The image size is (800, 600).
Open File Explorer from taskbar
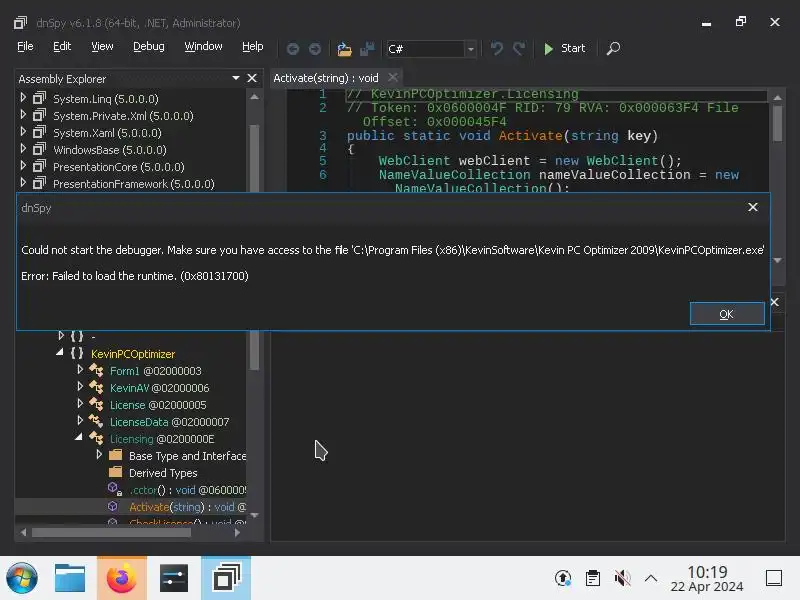click(70, 578)
